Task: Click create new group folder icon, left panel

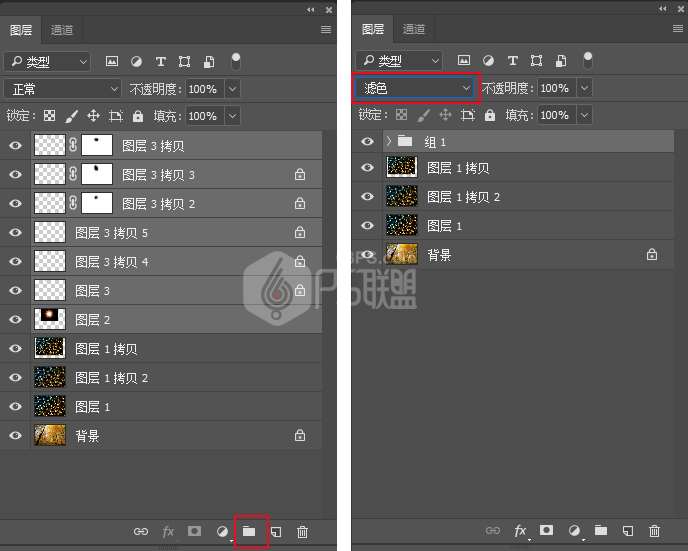Action: [x=249, y=531]
